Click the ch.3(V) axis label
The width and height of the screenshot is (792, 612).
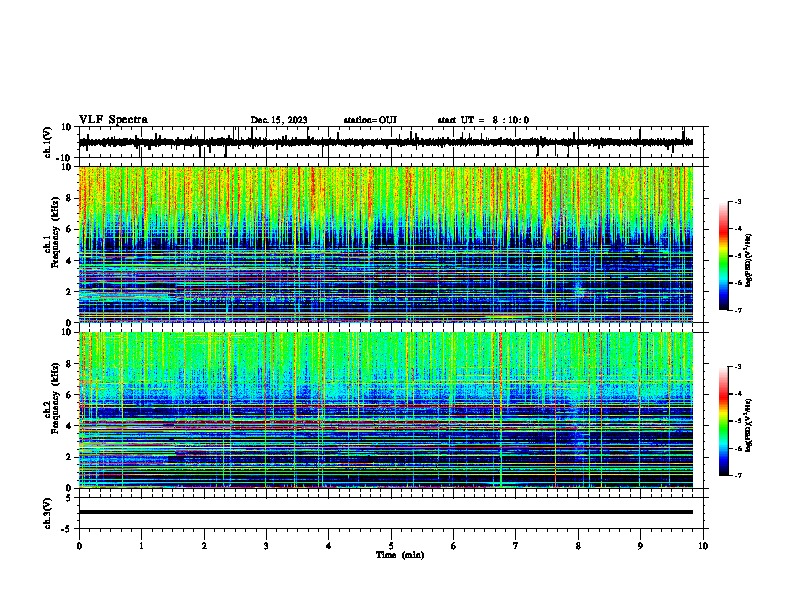pos(48,513)
